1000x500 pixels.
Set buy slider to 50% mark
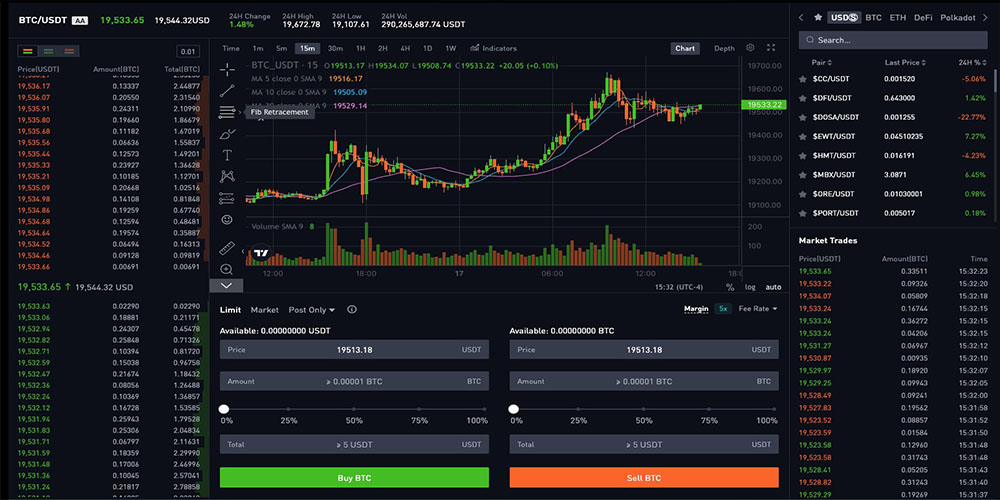[355, 409]
